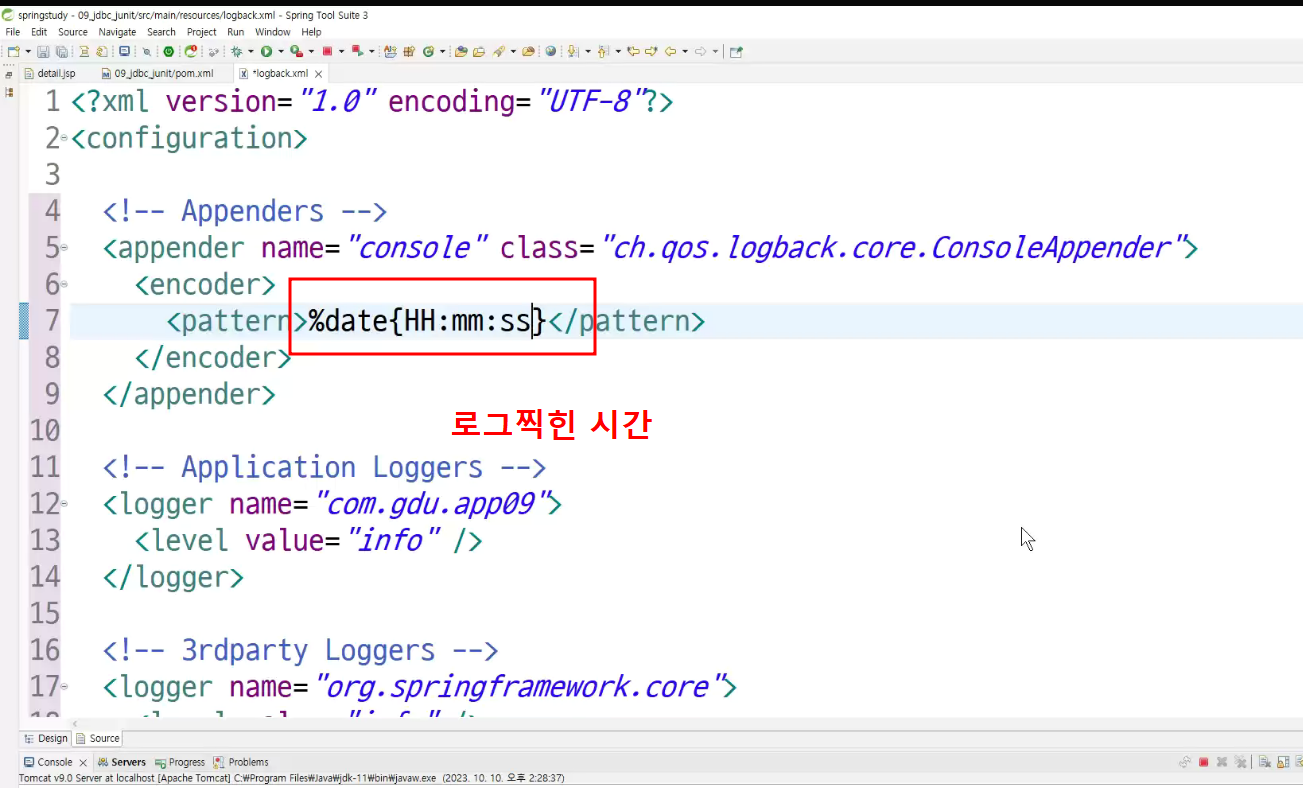Click the Remove All Terminated double-X icon
Screen dimensions: 1303x788
(1240, 762)
